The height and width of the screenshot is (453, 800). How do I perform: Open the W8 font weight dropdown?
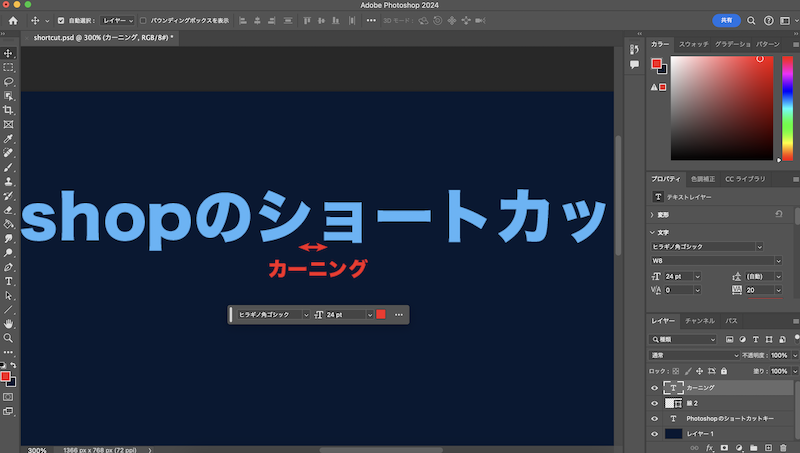pyautogui.click(x=716, y=261)
